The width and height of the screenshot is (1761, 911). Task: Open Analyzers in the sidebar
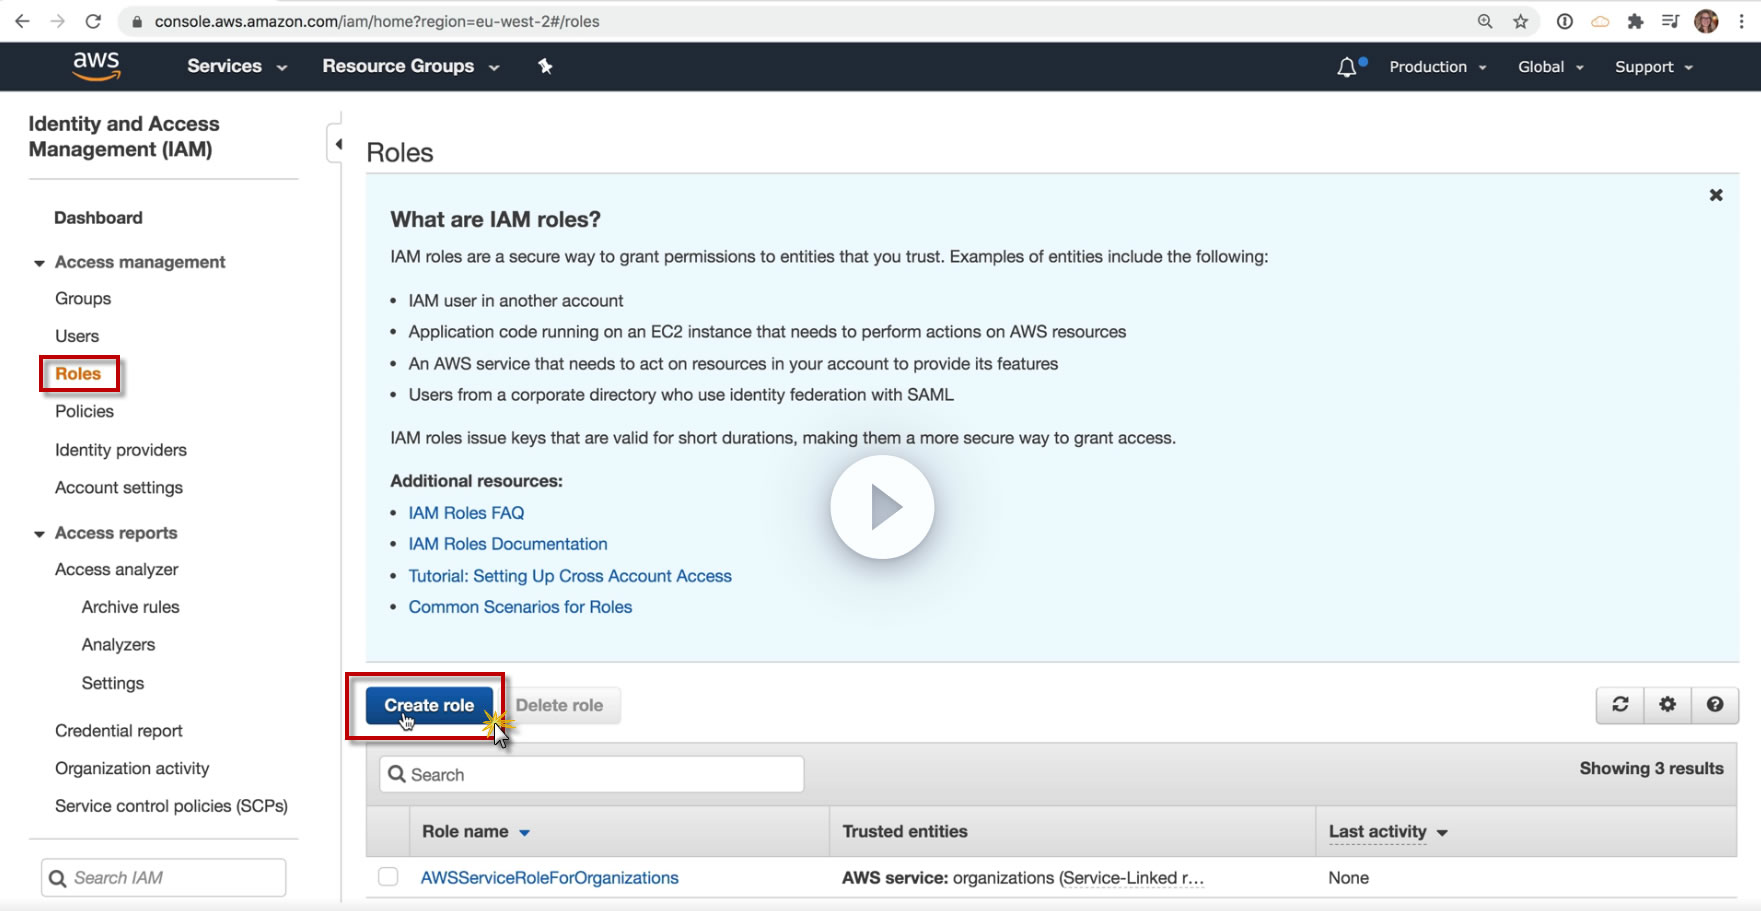pos(118,645)
